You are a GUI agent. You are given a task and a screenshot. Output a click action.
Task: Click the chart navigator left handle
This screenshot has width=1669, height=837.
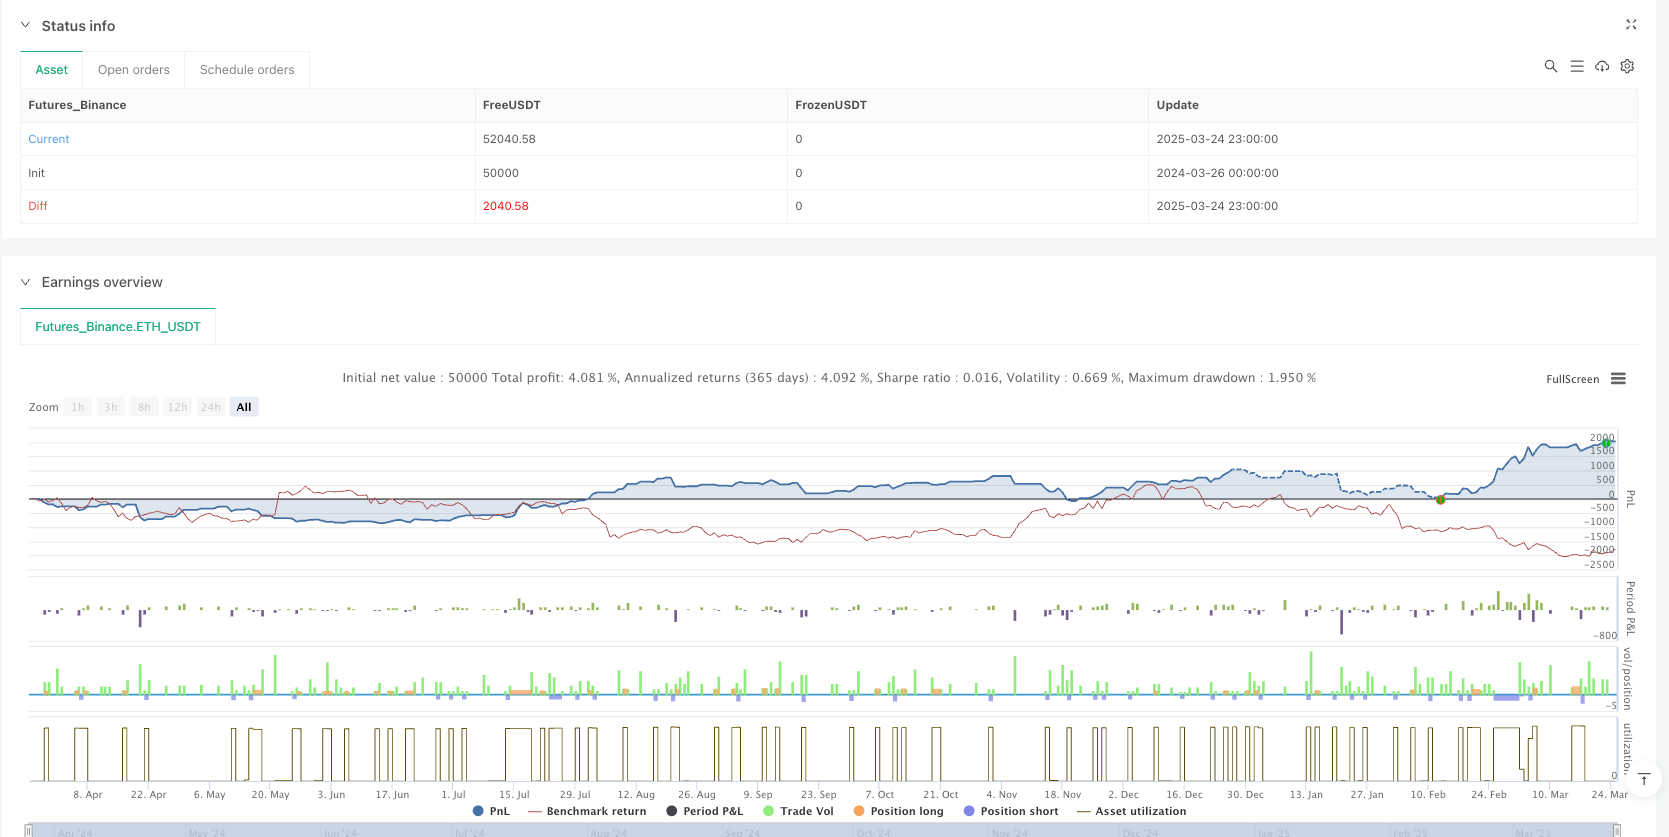(x=28, y=830)
